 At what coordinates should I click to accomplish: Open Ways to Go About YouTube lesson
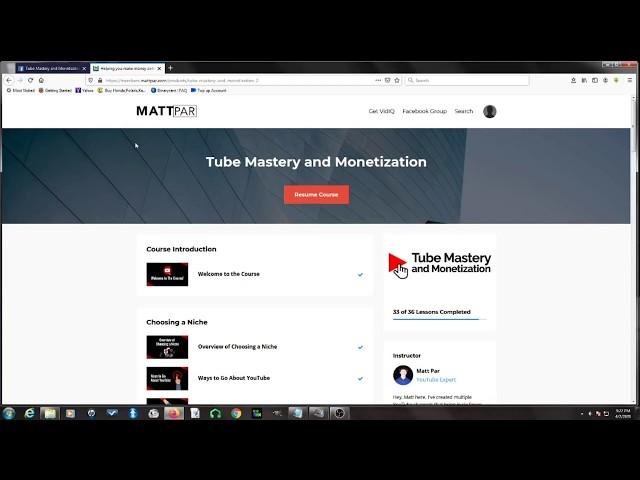coord(234,378)
